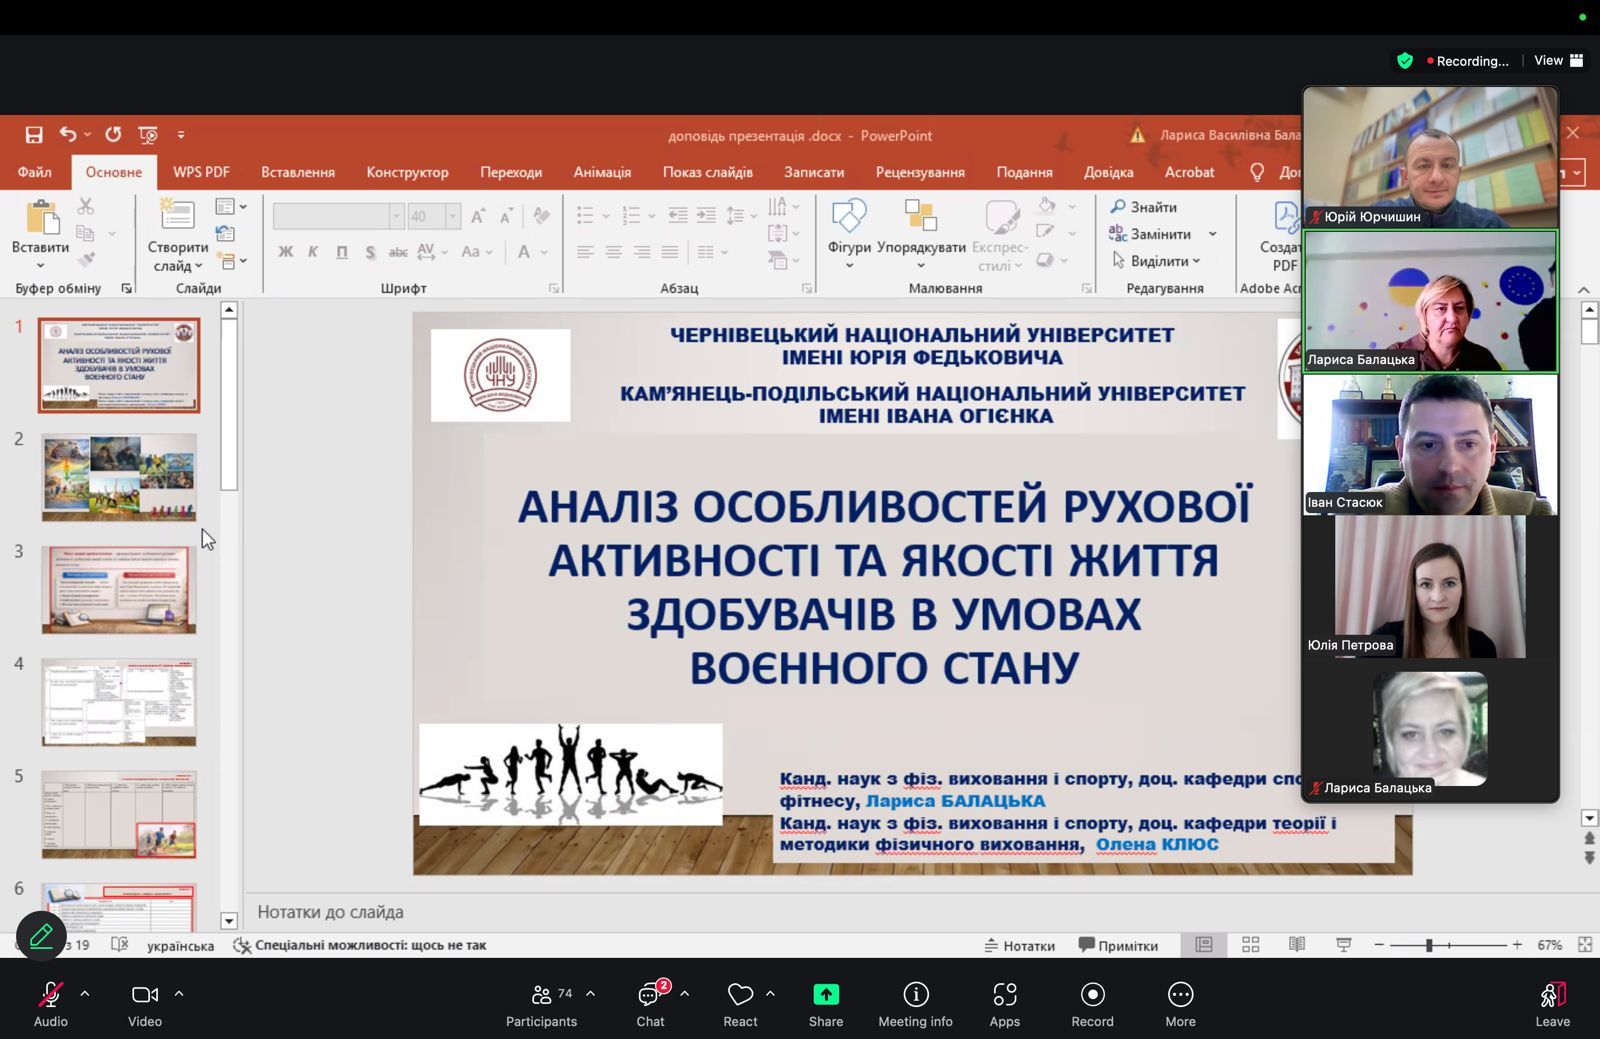Click the Decrease font size icon
Viewport: 1600px width, 1039px height.
pyautogui.click(x=507, y=216)
